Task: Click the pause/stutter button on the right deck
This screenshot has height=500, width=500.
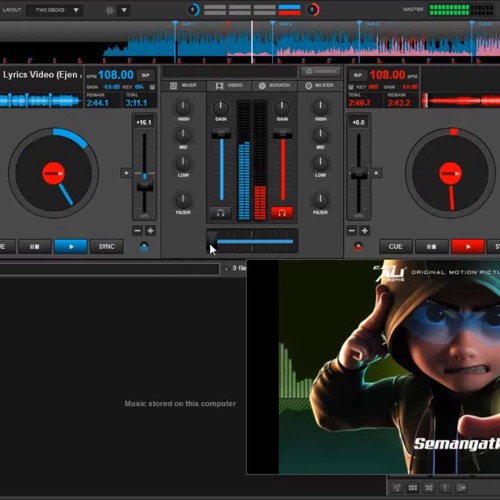Action: pos(431,247)
